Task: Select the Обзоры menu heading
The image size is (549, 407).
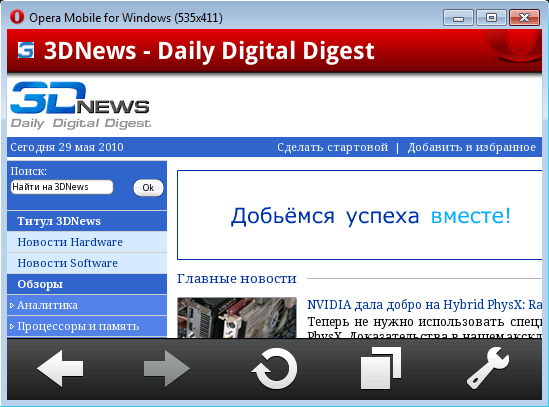Action: tap(87, 284)
